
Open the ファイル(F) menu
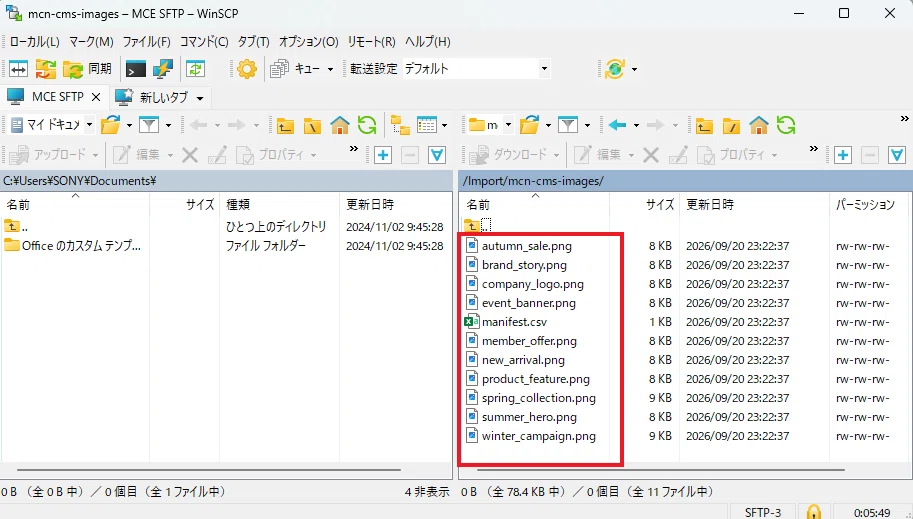tap(146, 41)
